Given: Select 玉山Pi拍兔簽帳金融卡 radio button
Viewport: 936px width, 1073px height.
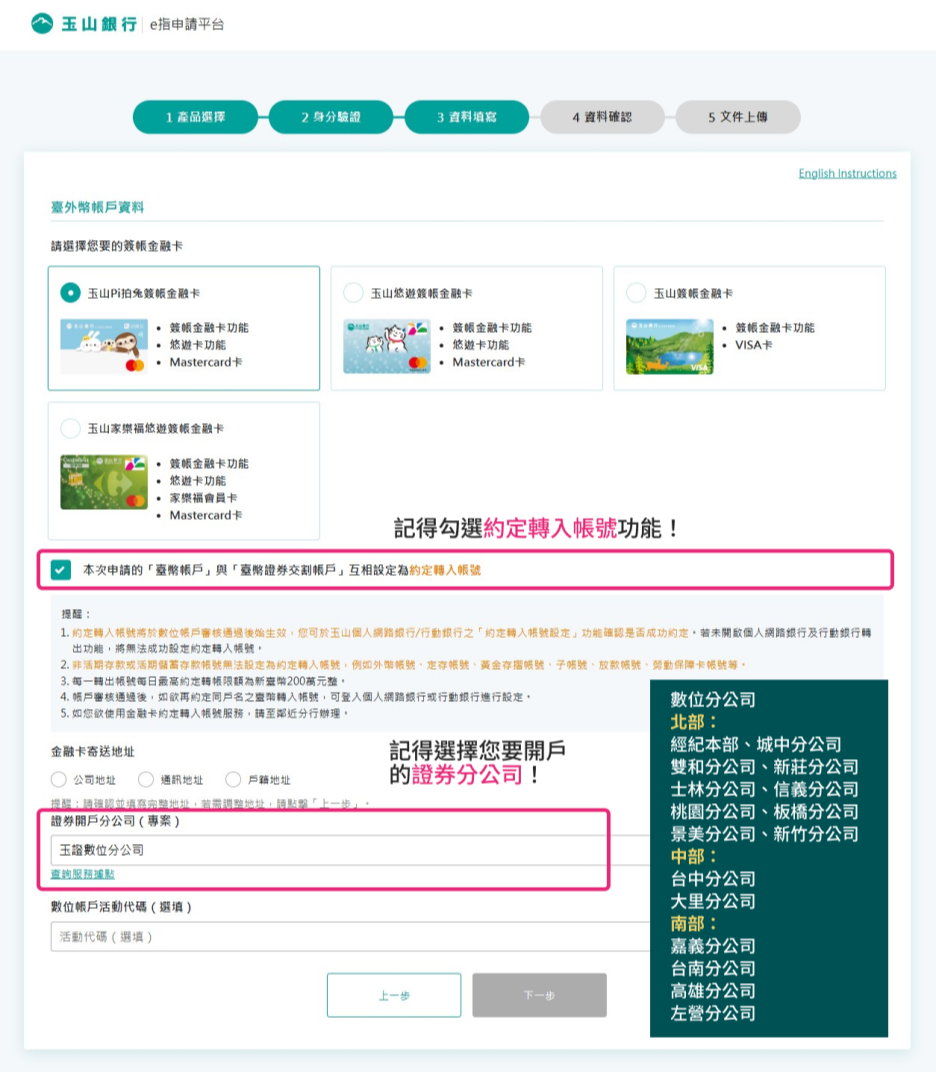Looking at the screenshot, I should pyautogui.click(x=70, y=293).
